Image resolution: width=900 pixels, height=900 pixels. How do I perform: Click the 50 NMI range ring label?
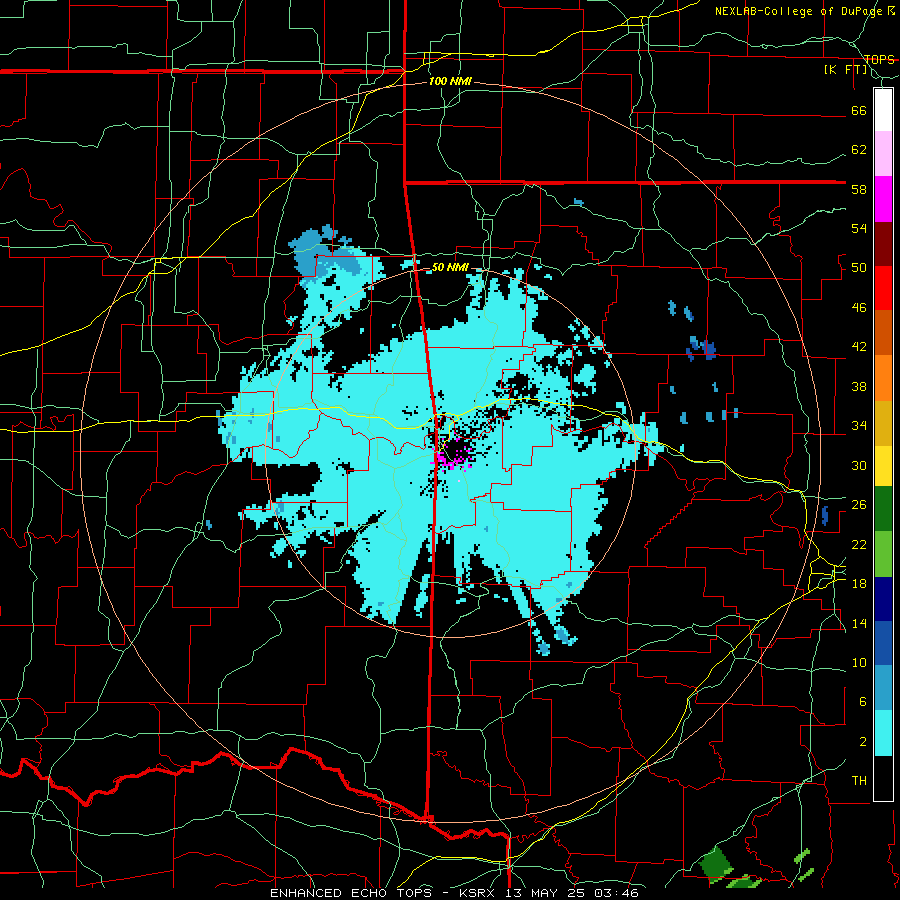450,267
